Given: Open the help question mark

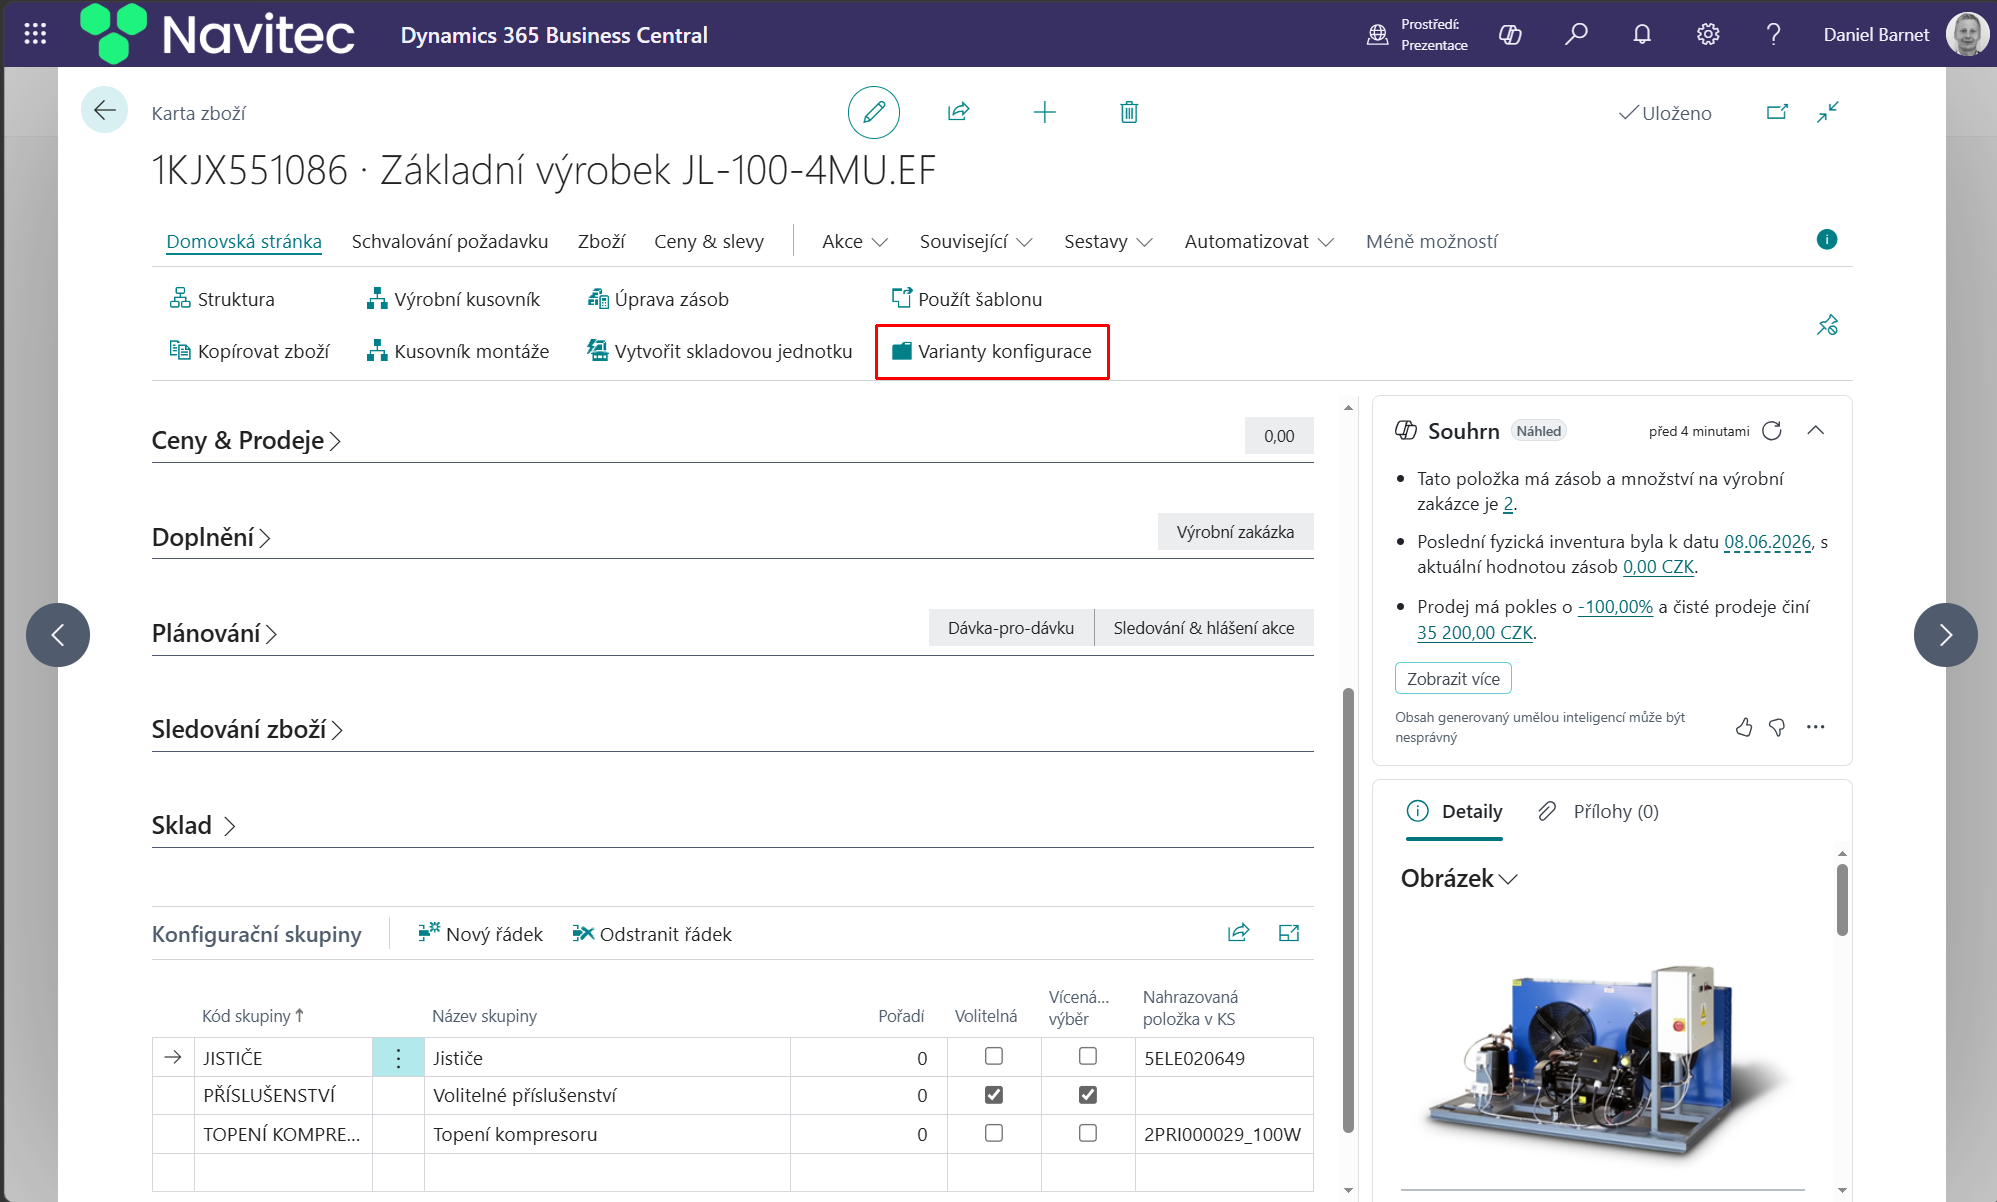Looking at the screenshot, I should pyautogui.click(x=1773, y=35).
